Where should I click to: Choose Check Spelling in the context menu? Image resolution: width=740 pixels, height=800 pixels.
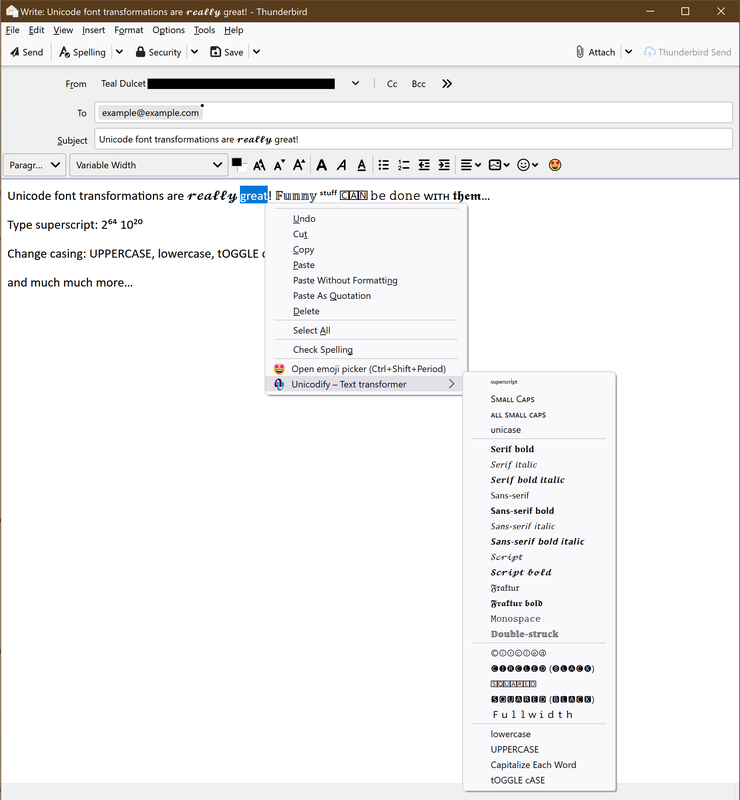(366, 349)
